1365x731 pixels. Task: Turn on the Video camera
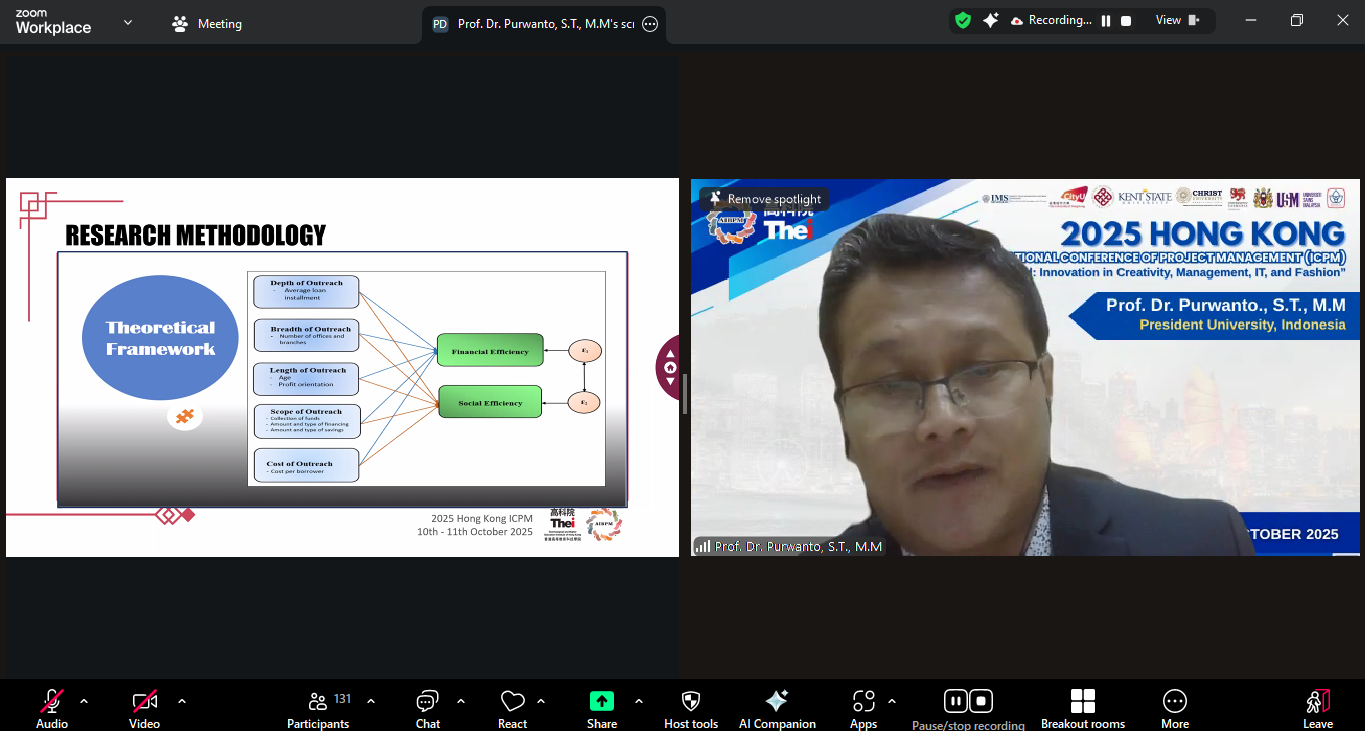coord(144,702)
